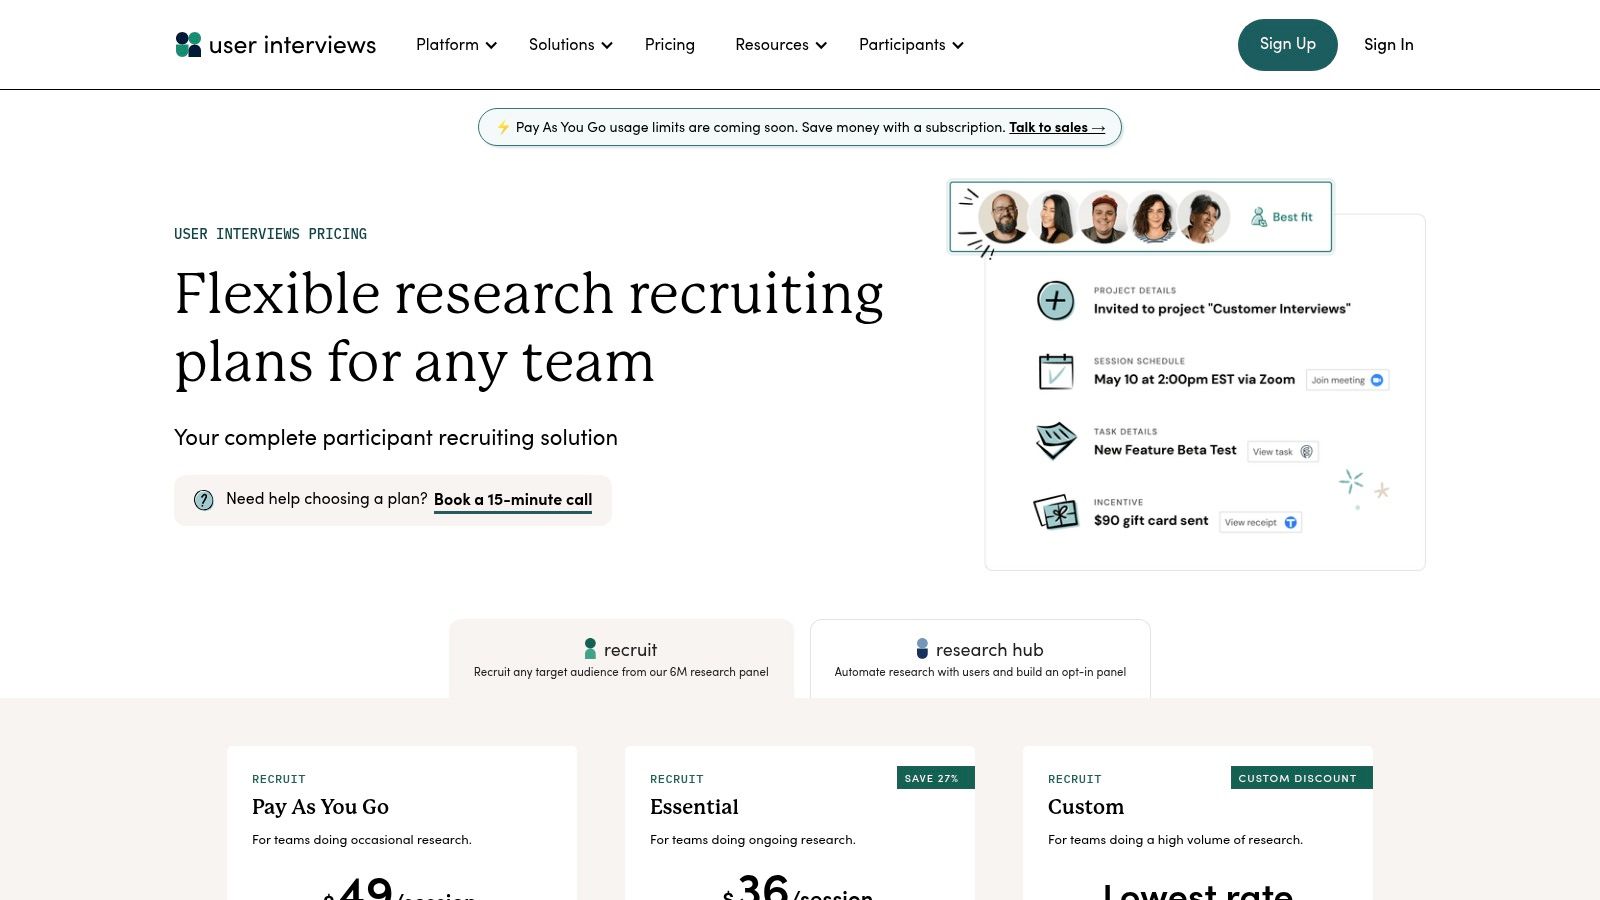Open the Book a 15-minute call link

point(512,500)
